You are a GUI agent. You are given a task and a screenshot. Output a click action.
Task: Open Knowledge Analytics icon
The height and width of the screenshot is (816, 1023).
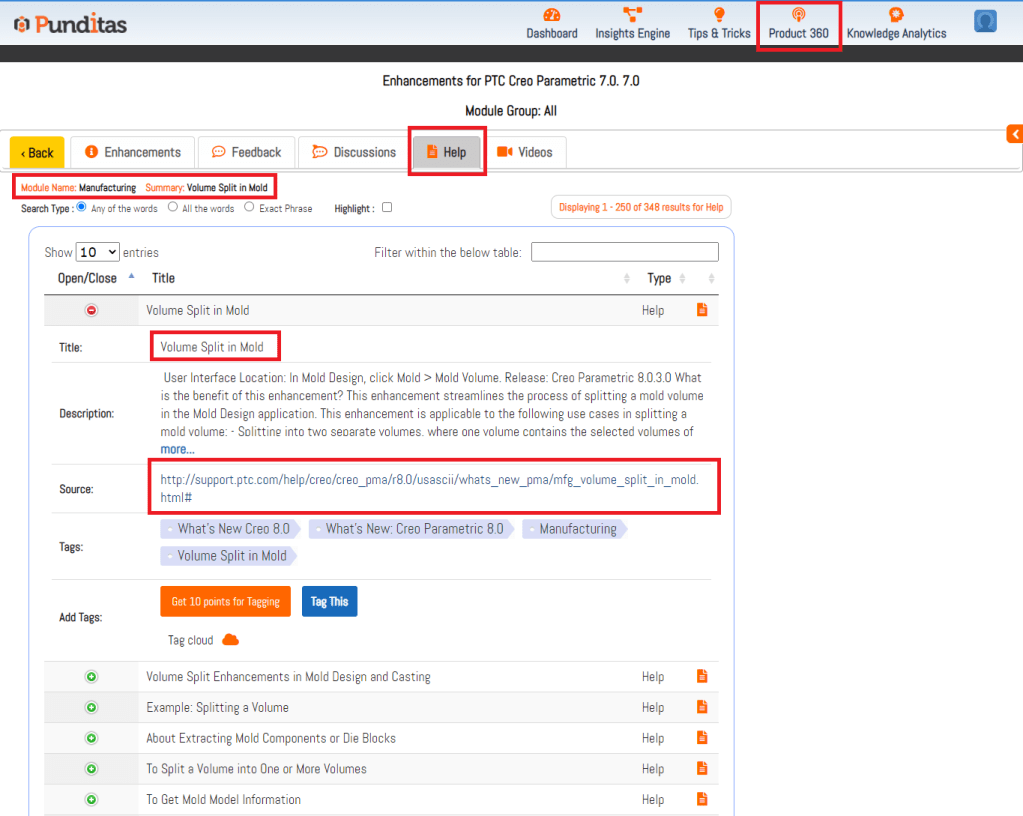tap(895, 15)
